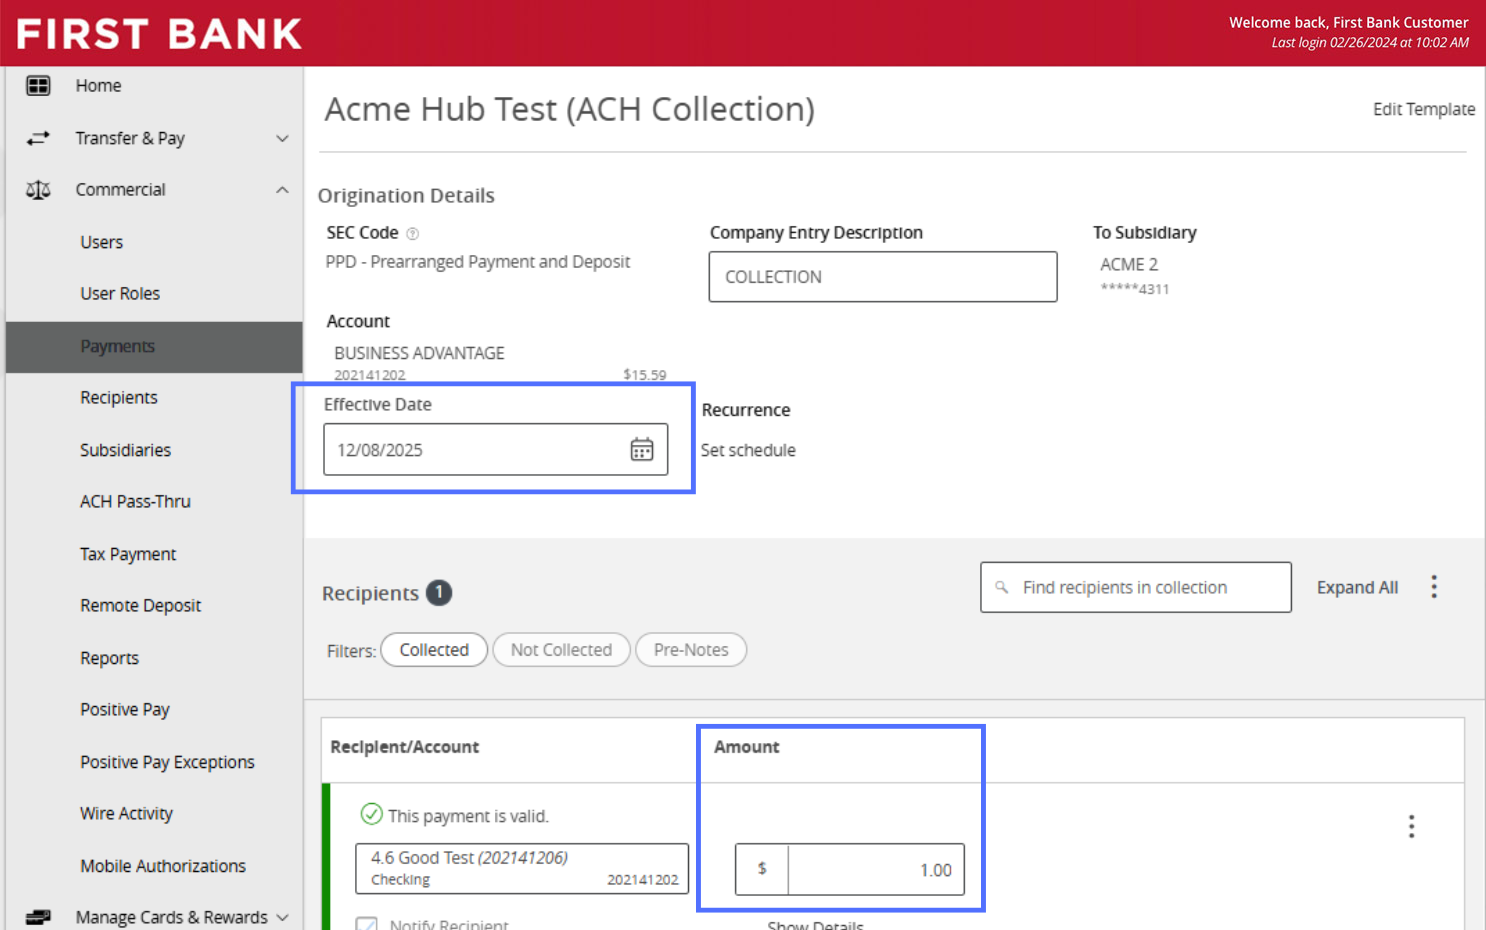Viewport: 1486px width, 930px height.
Task: Click the Edit Template link
Action: (x=1423, y=109)
